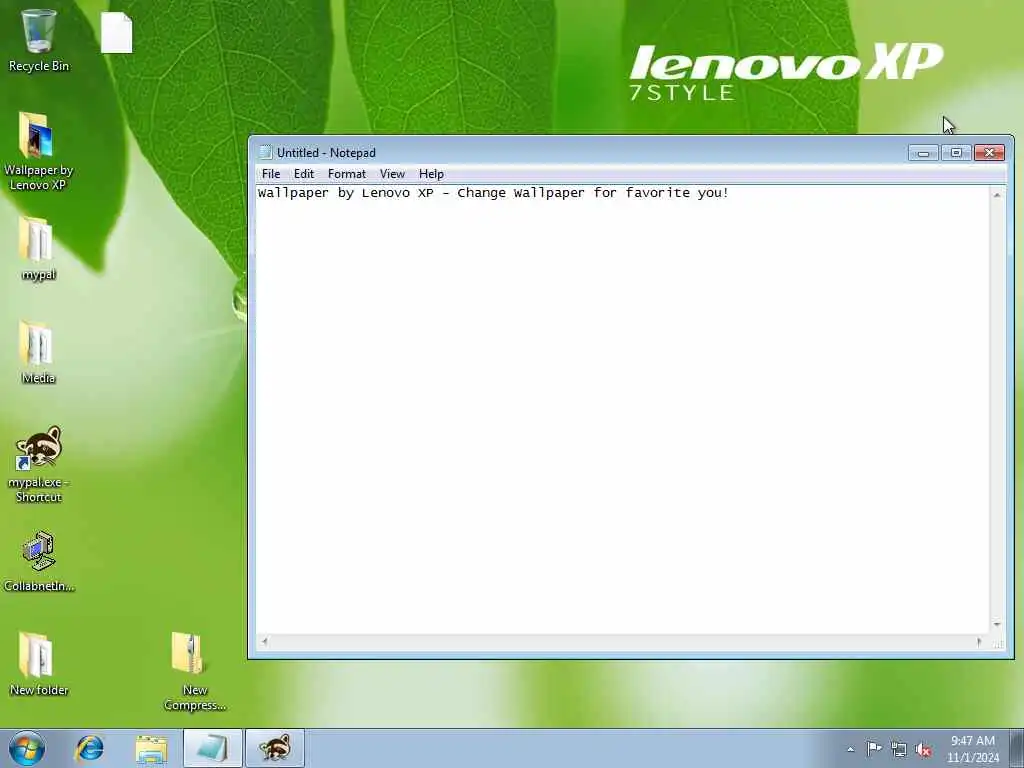Open the Windows Start orb
This screenshot has height=768, width=1024.
tap(27, 748)
